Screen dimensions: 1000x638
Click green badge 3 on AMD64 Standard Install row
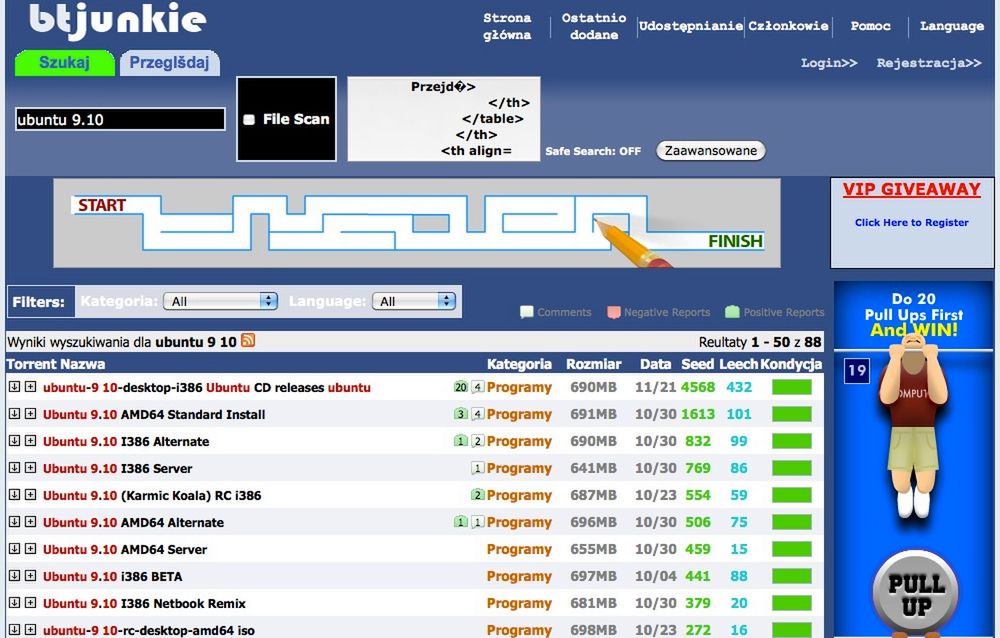pyautogui.click(x=460, y=414)
